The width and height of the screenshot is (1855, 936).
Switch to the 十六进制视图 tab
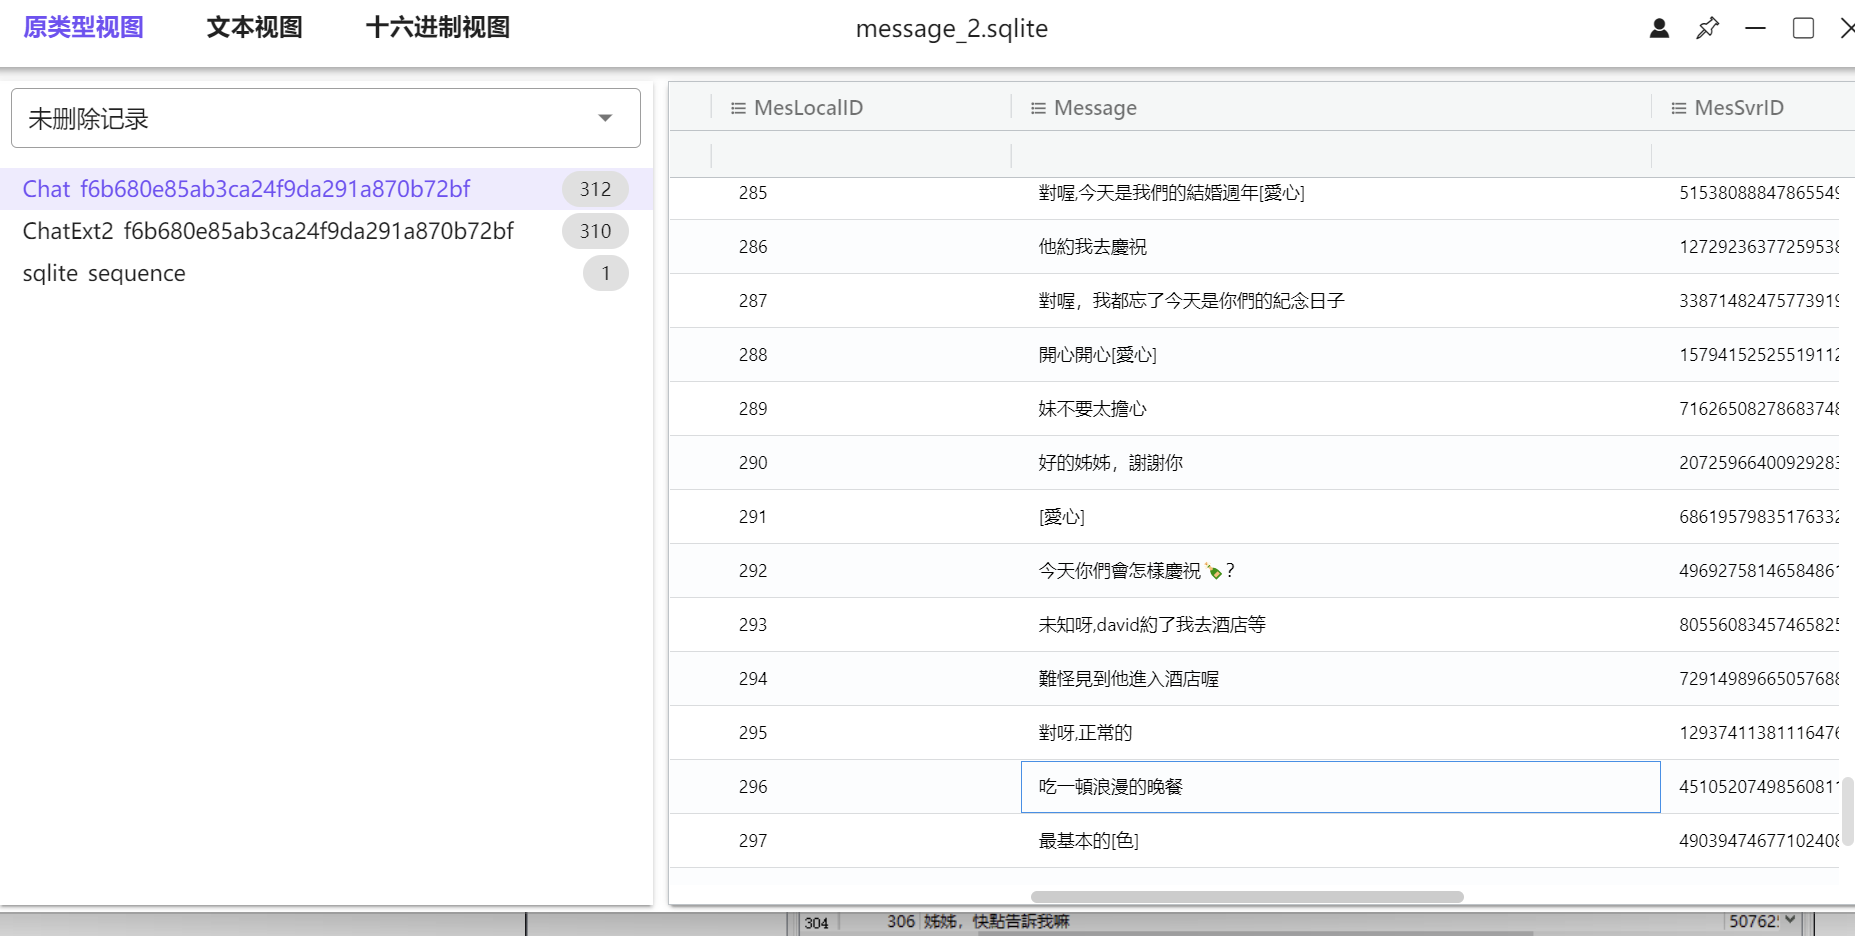[x=437, y=28]
